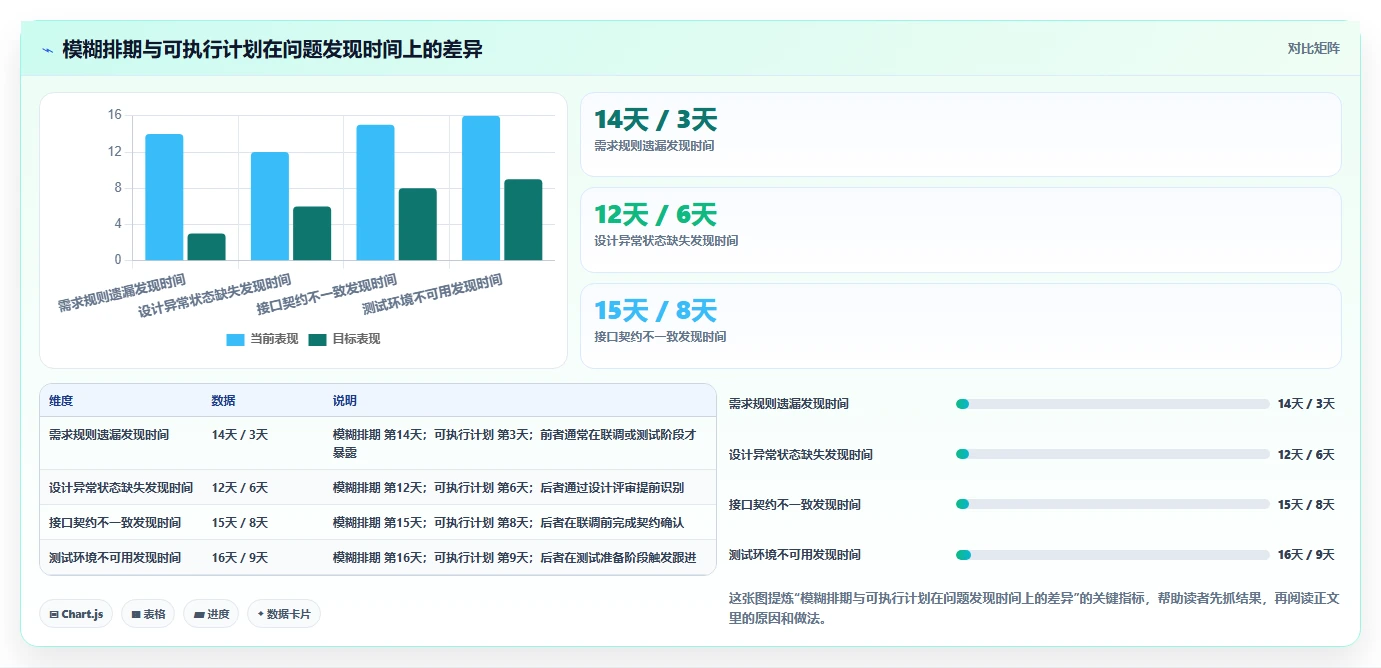Click the 需求规则遗漏发现时间 progress bar

tap(1112, 404)
